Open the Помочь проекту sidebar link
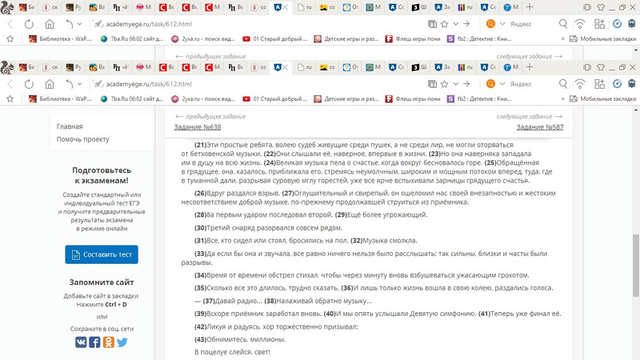The height and width of the screenshot is (360, 640). tap(83, 139)
